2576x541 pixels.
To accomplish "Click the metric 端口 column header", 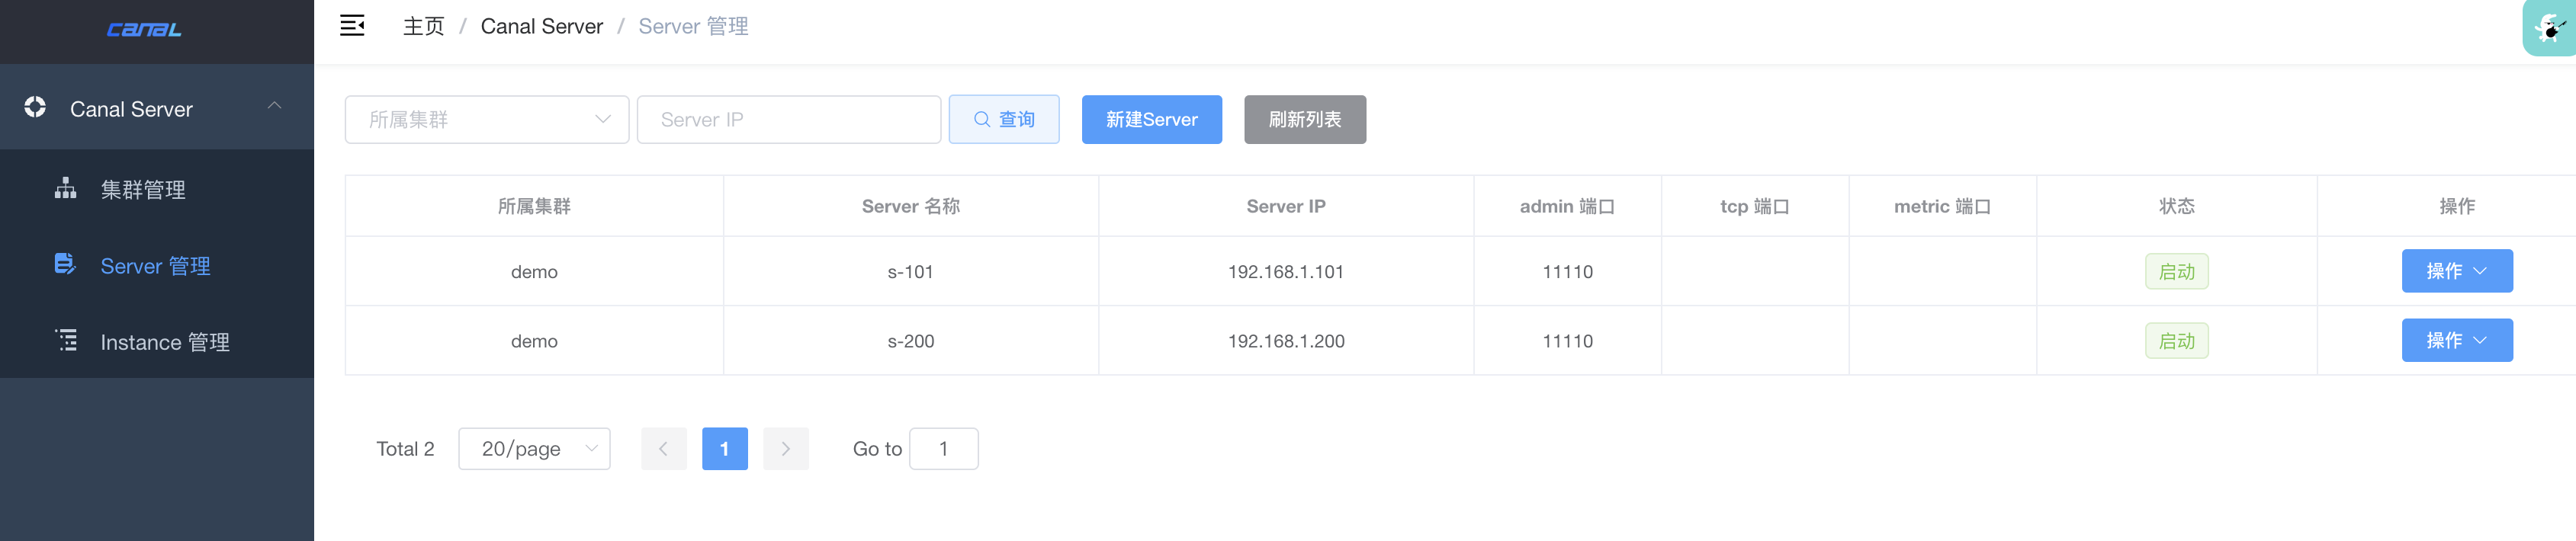I will tap(1942, 206).
